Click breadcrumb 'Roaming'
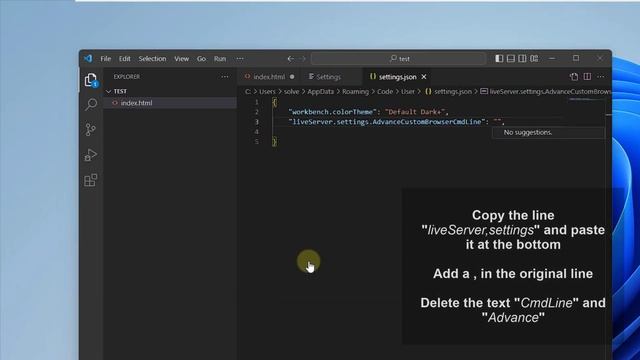640x360 pixels. tap(355, 91)
